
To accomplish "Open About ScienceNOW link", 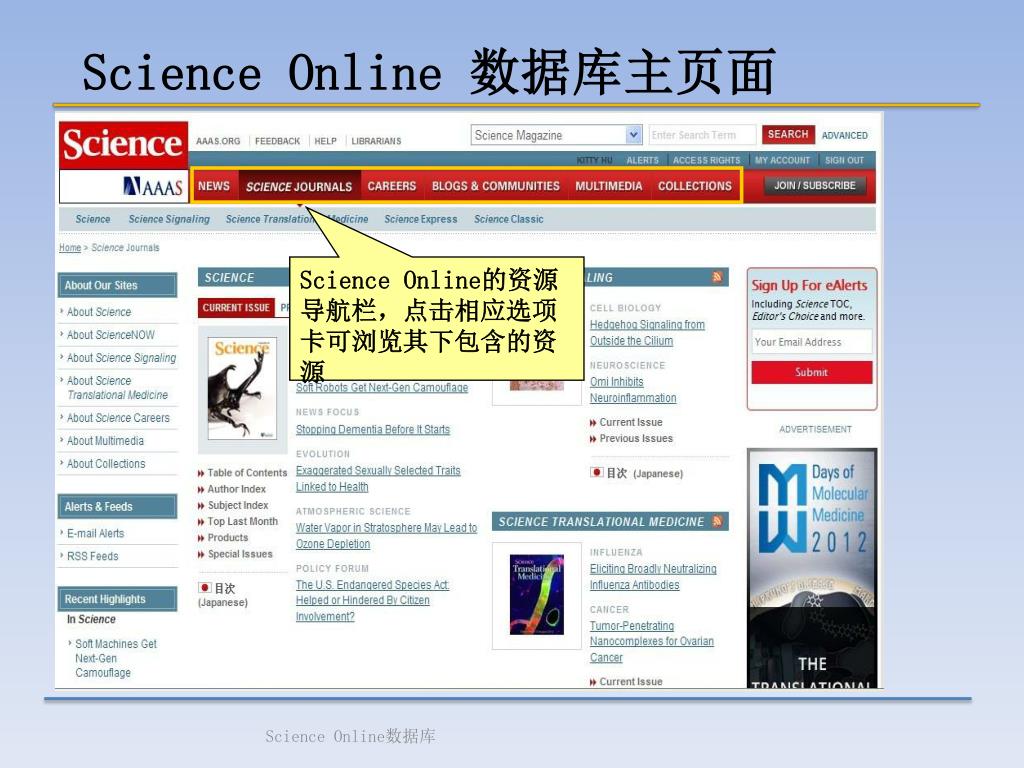I will (111, 335).
